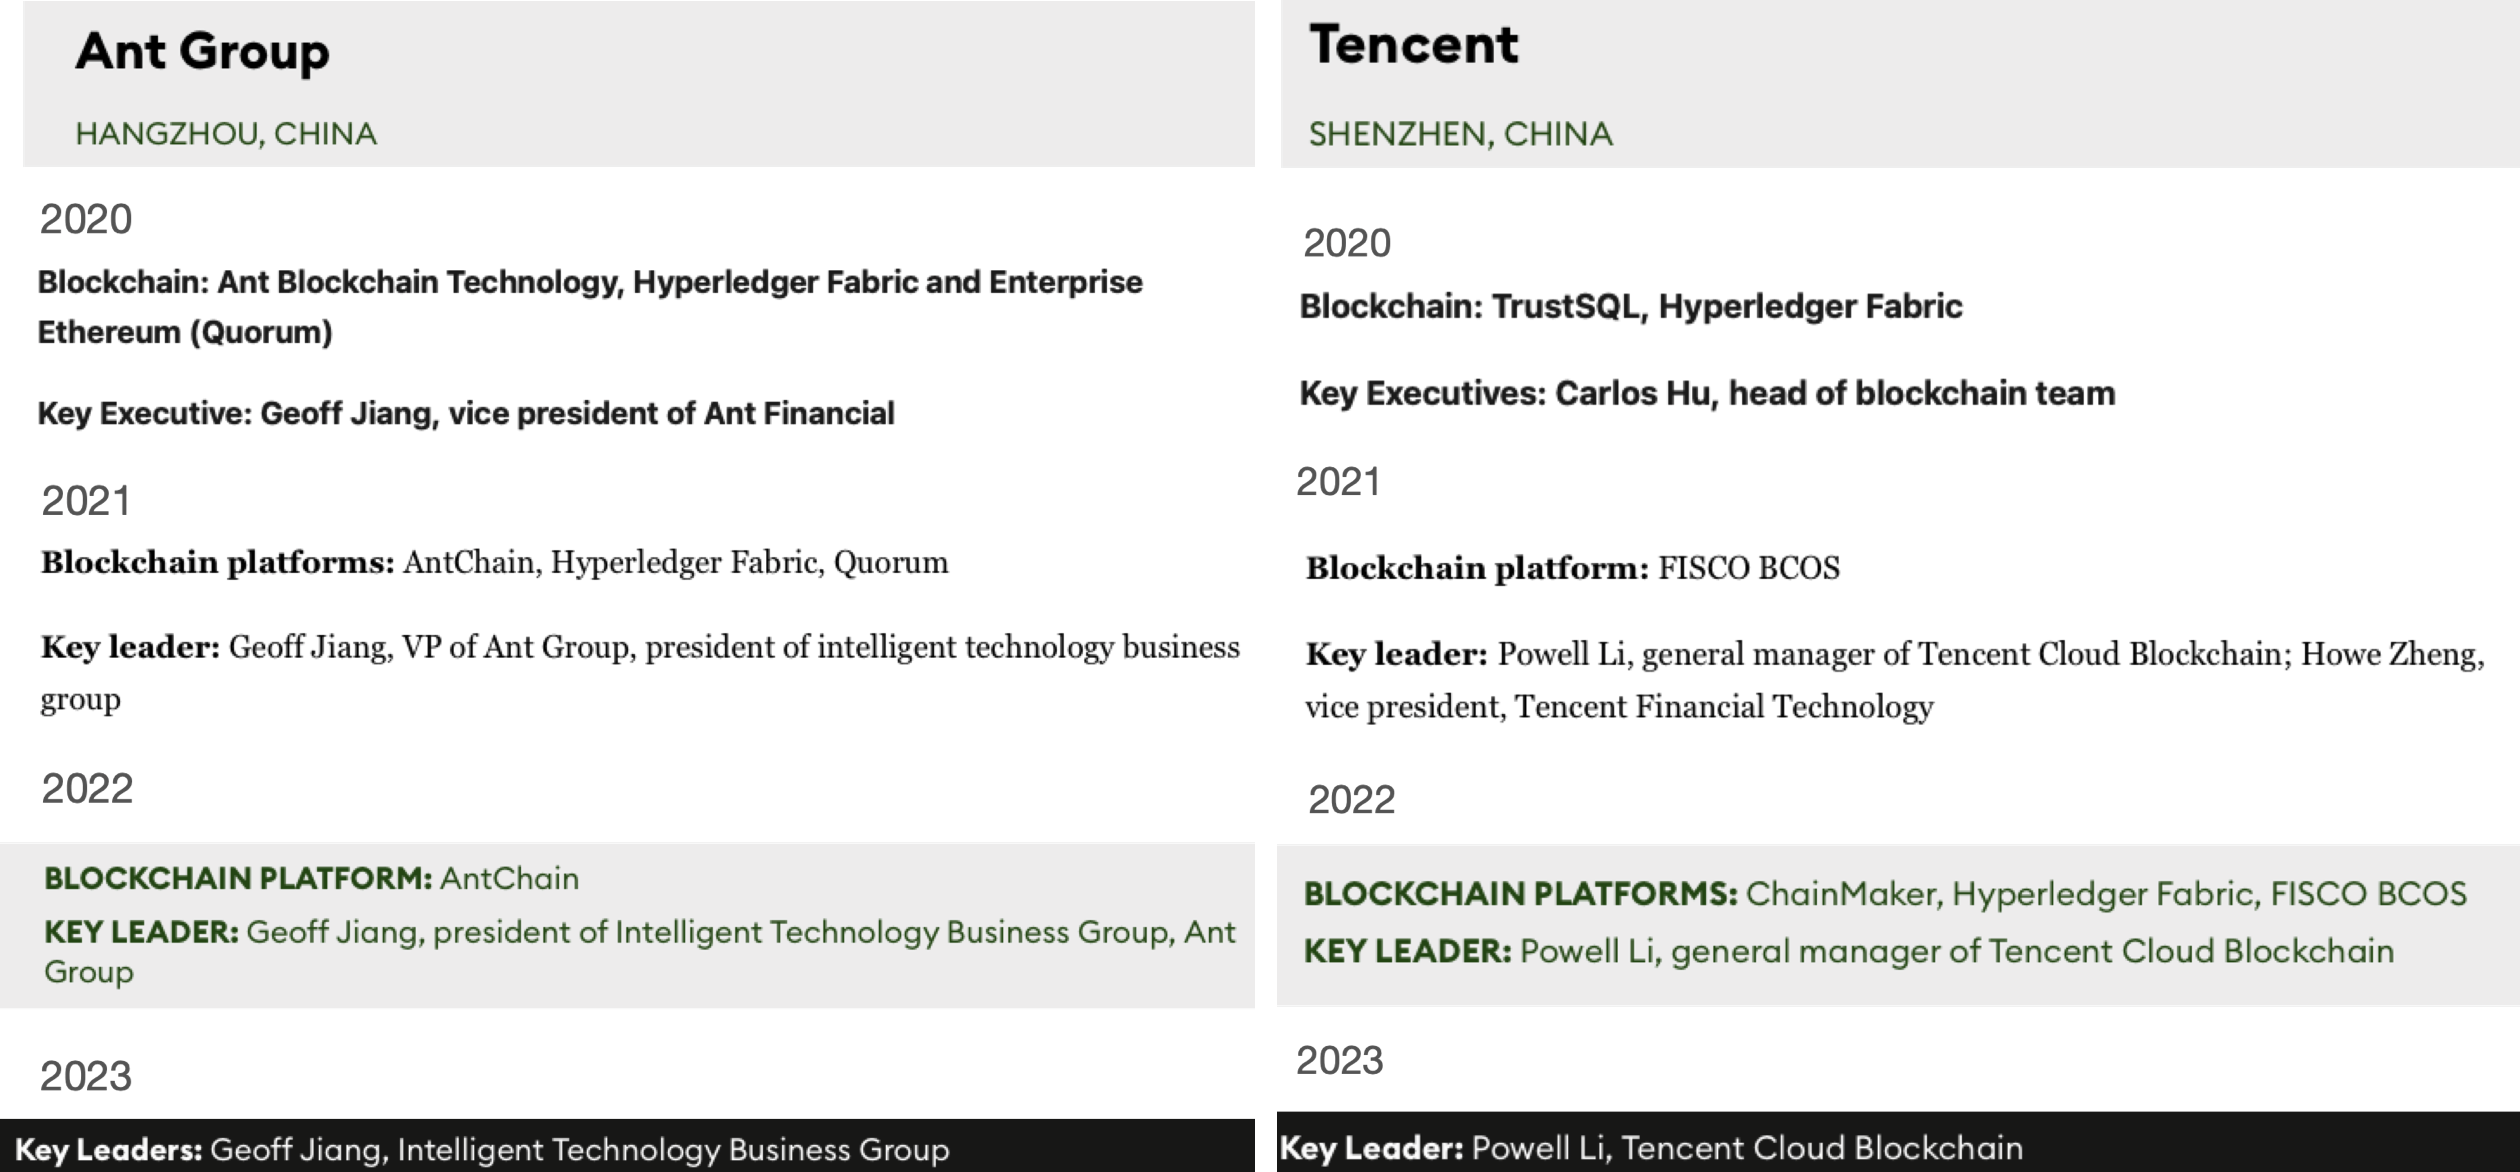Click SHENZHEN, CHINA location text
Image resolution: width=2520 pixels, height=1172 pixels.
(1460, 134)
